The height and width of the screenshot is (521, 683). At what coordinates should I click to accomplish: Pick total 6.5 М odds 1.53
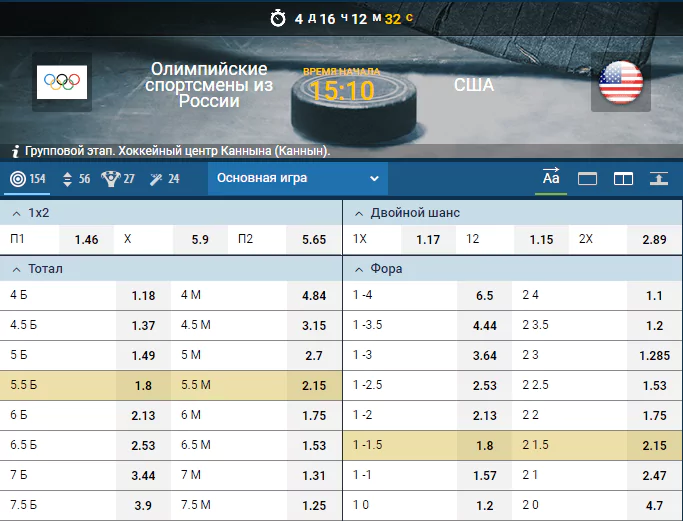click(314, 446)
